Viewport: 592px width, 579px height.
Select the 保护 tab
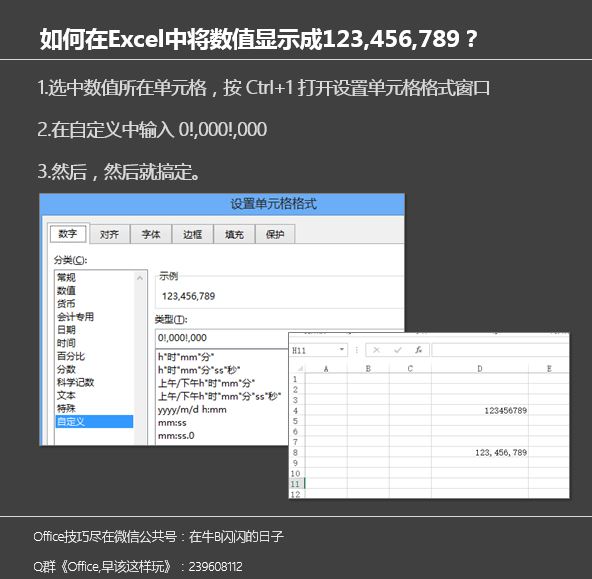point(275,234)
